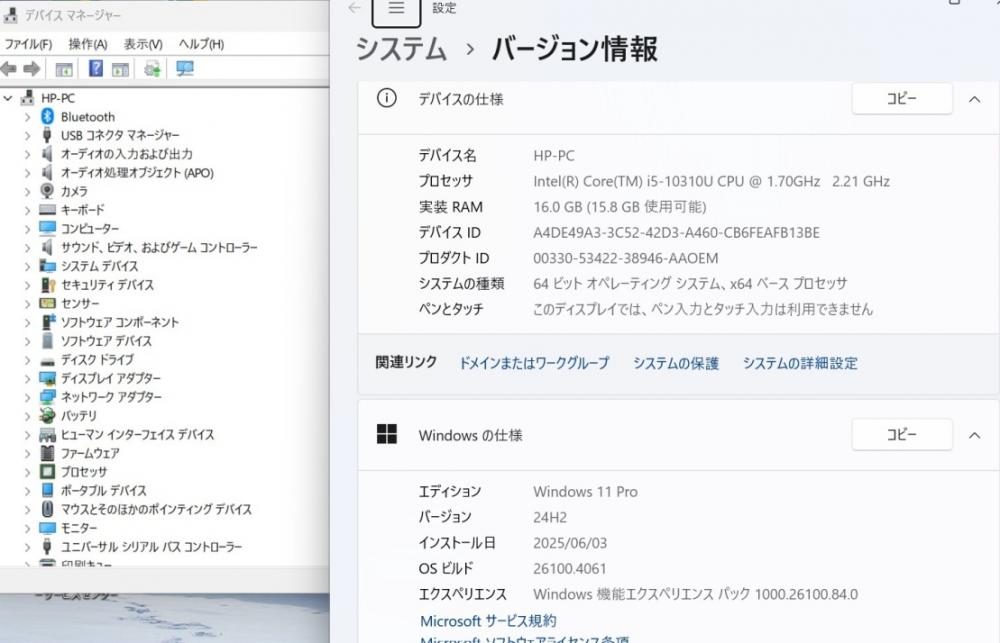Expand the ユニバーサル シリアル バス コントローラー node

pyautogui.click(x=27, y=546)
